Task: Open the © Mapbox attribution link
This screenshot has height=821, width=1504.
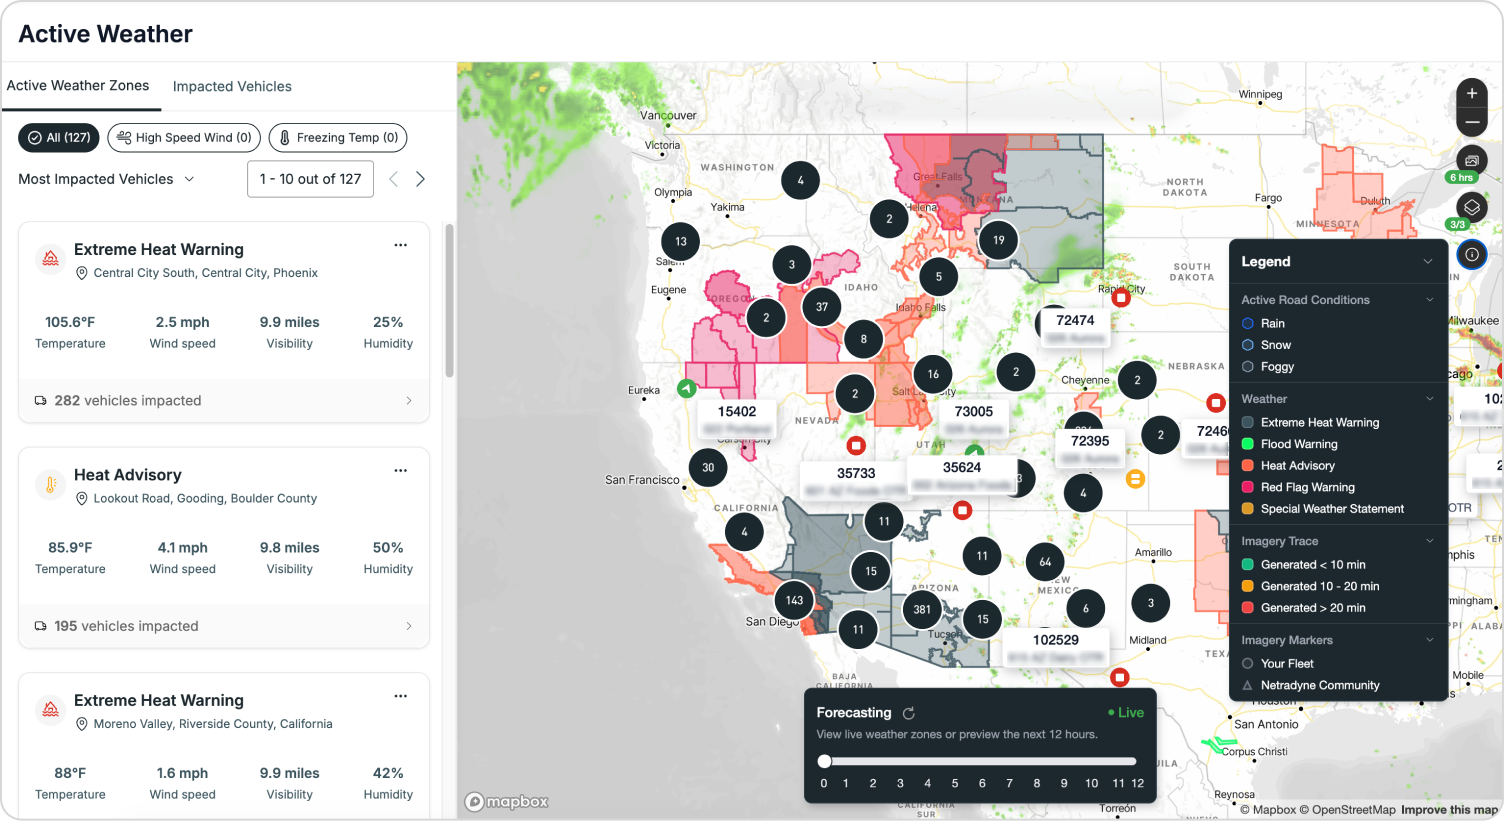Action: click(x=1268, y=810)
